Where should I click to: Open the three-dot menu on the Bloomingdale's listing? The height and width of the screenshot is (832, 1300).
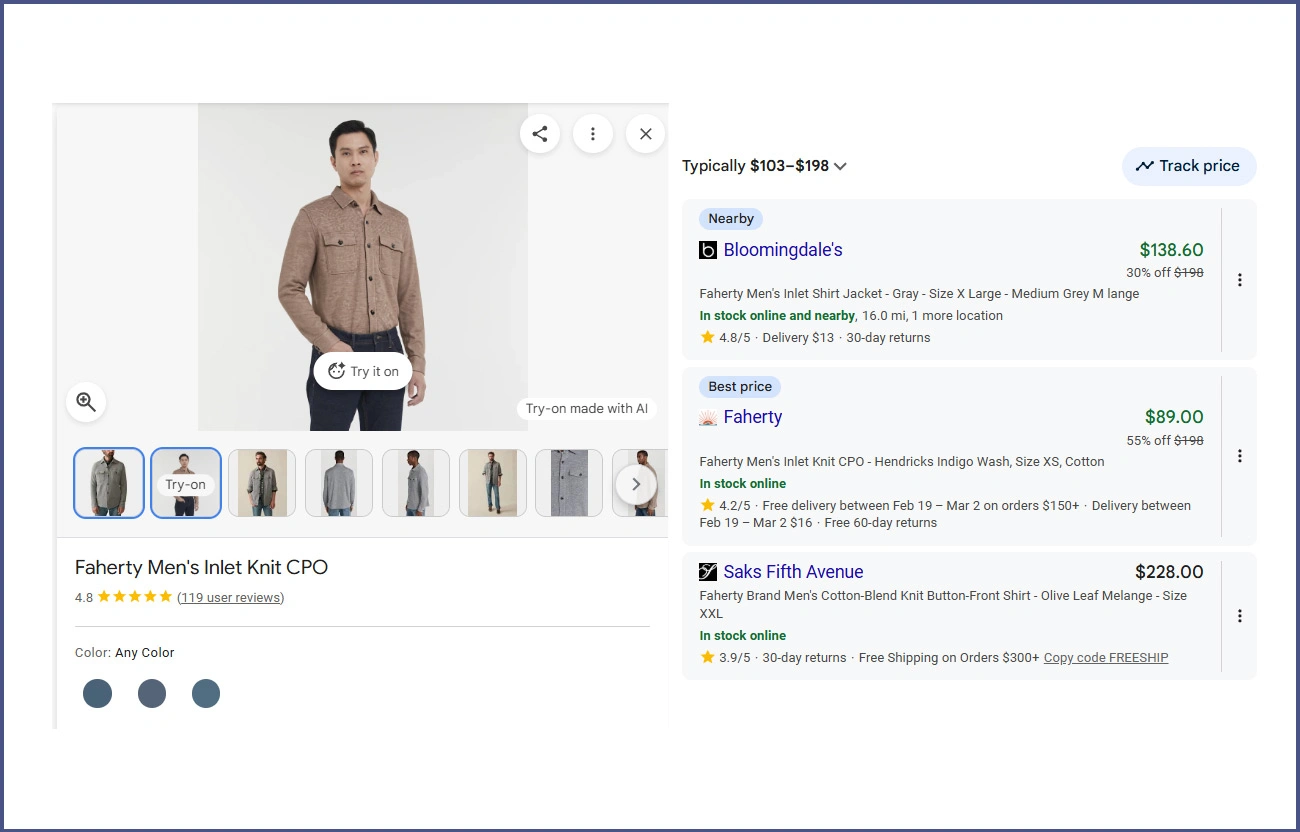point(1240,280)
